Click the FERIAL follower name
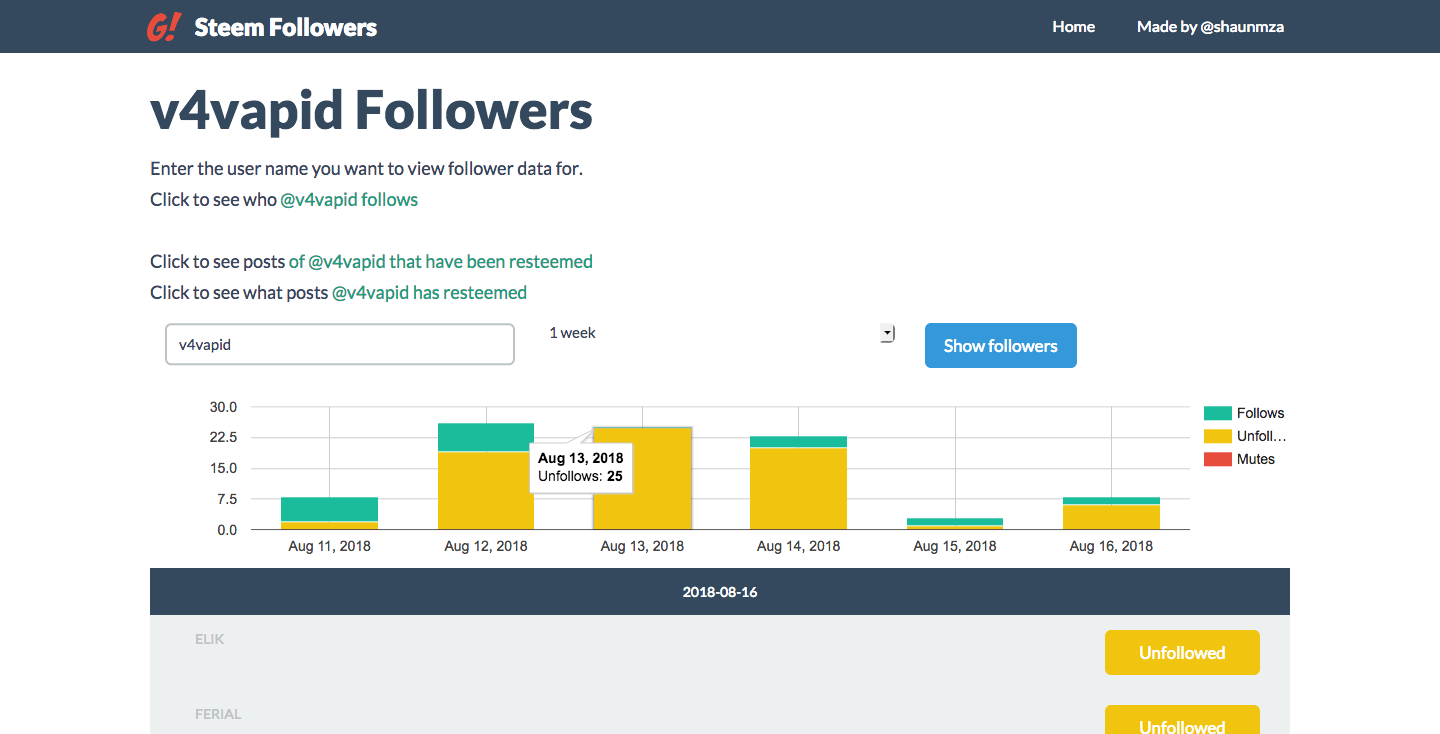Image resolution: width=1440 pixels, height=734 pixels. (x=218, y=714)
